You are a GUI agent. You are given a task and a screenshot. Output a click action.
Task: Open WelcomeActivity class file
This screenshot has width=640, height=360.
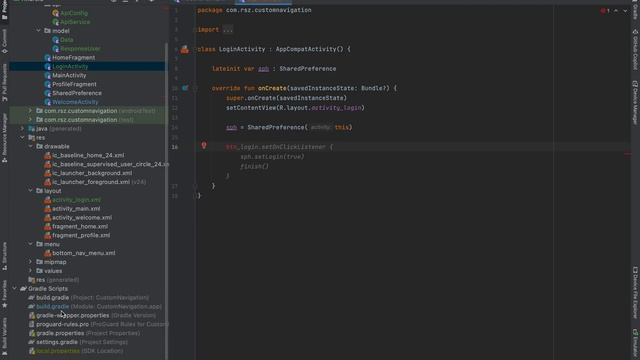click(75, 102)
